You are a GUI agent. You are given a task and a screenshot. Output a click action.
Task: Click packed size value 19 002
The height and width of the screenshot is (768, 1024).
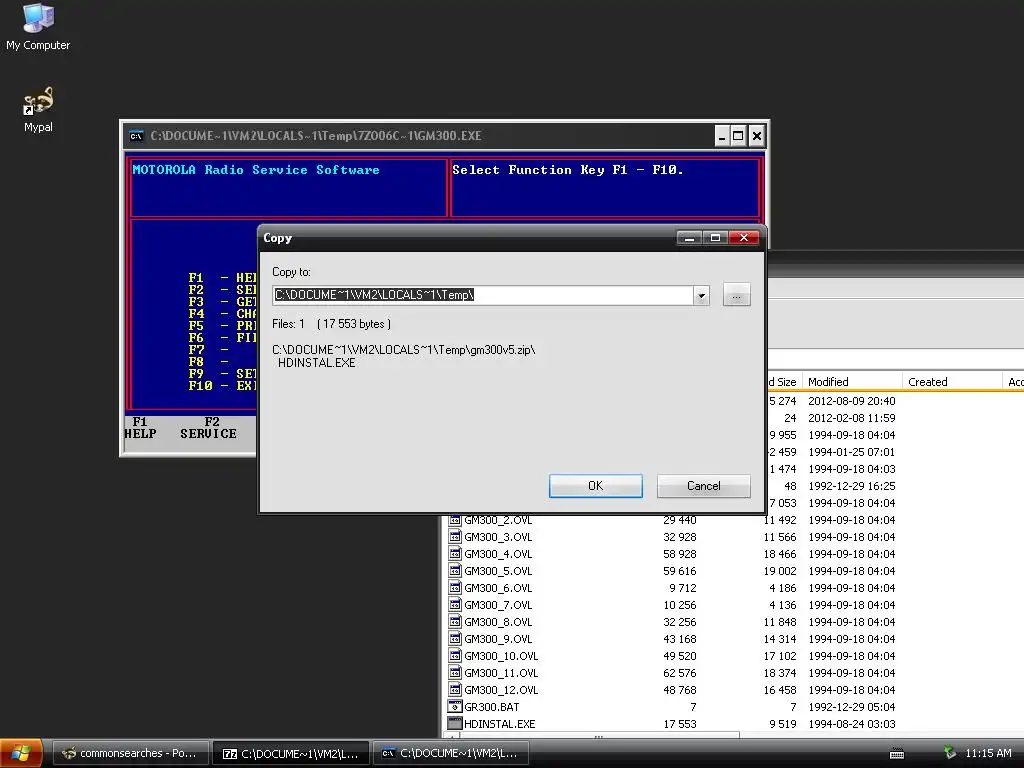point(780,571)
